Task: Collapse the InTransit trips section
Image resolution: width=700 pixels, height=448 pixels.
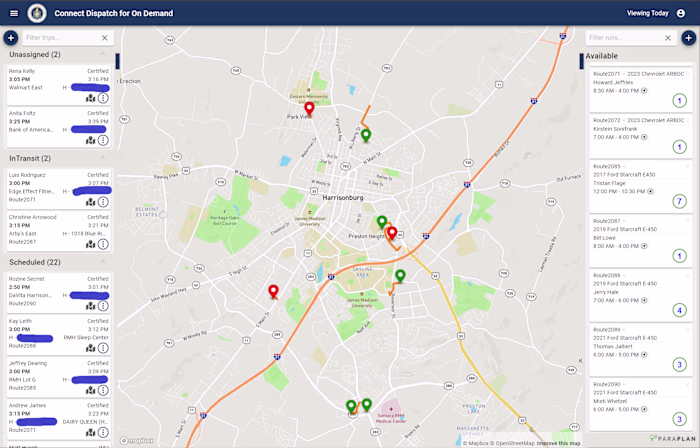Action: coord(103,158)
